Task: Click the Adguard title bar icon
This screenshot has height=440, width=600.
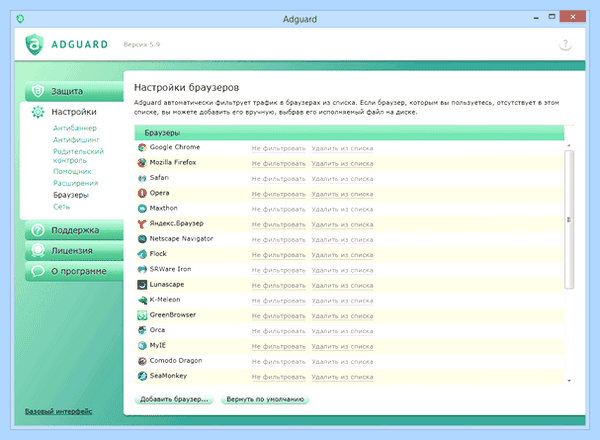Action: point(20,18)
